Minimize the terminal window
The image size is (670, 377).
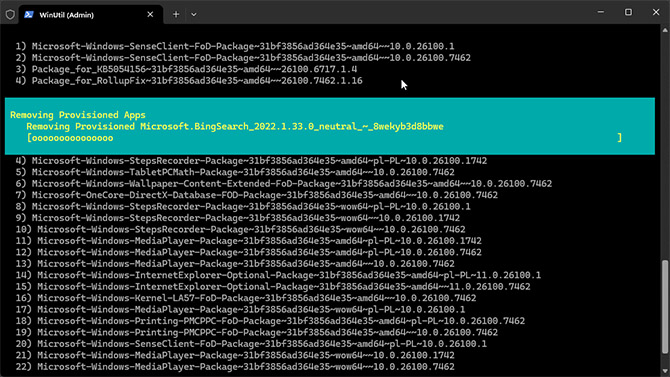(x=601, y=12)
